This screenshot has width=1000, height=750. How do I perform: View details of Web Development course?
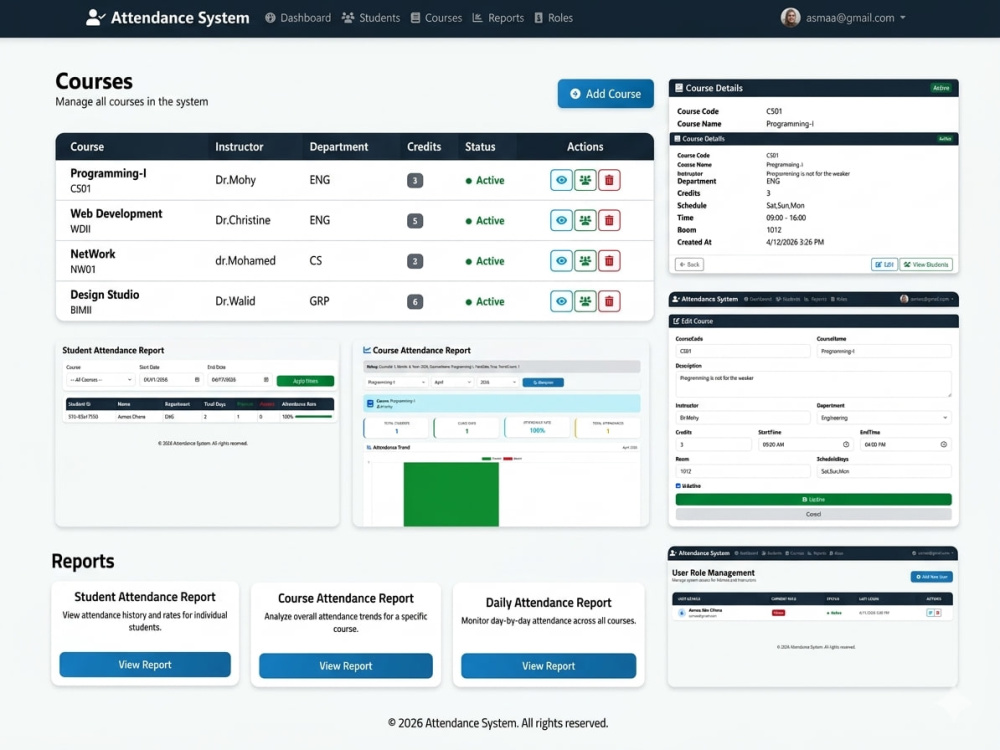tap(561, 221)
